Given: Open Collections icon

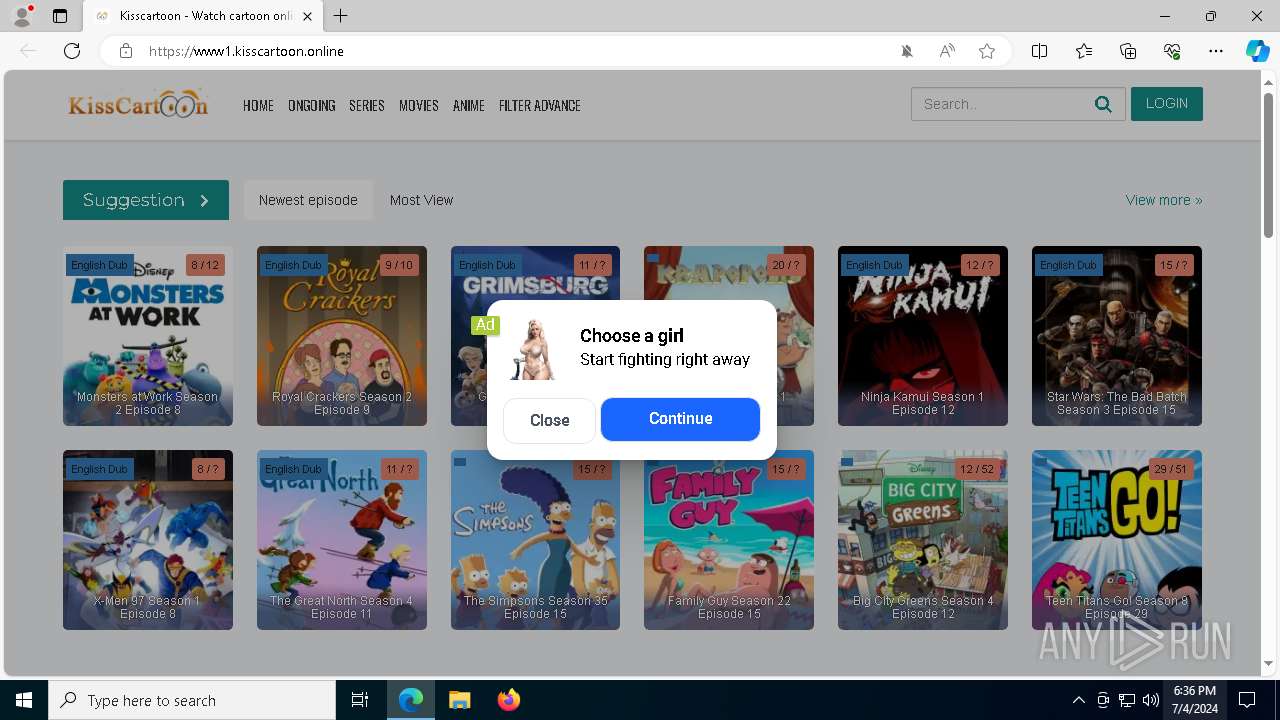Looking at the screenshot, I should 1128,51.
